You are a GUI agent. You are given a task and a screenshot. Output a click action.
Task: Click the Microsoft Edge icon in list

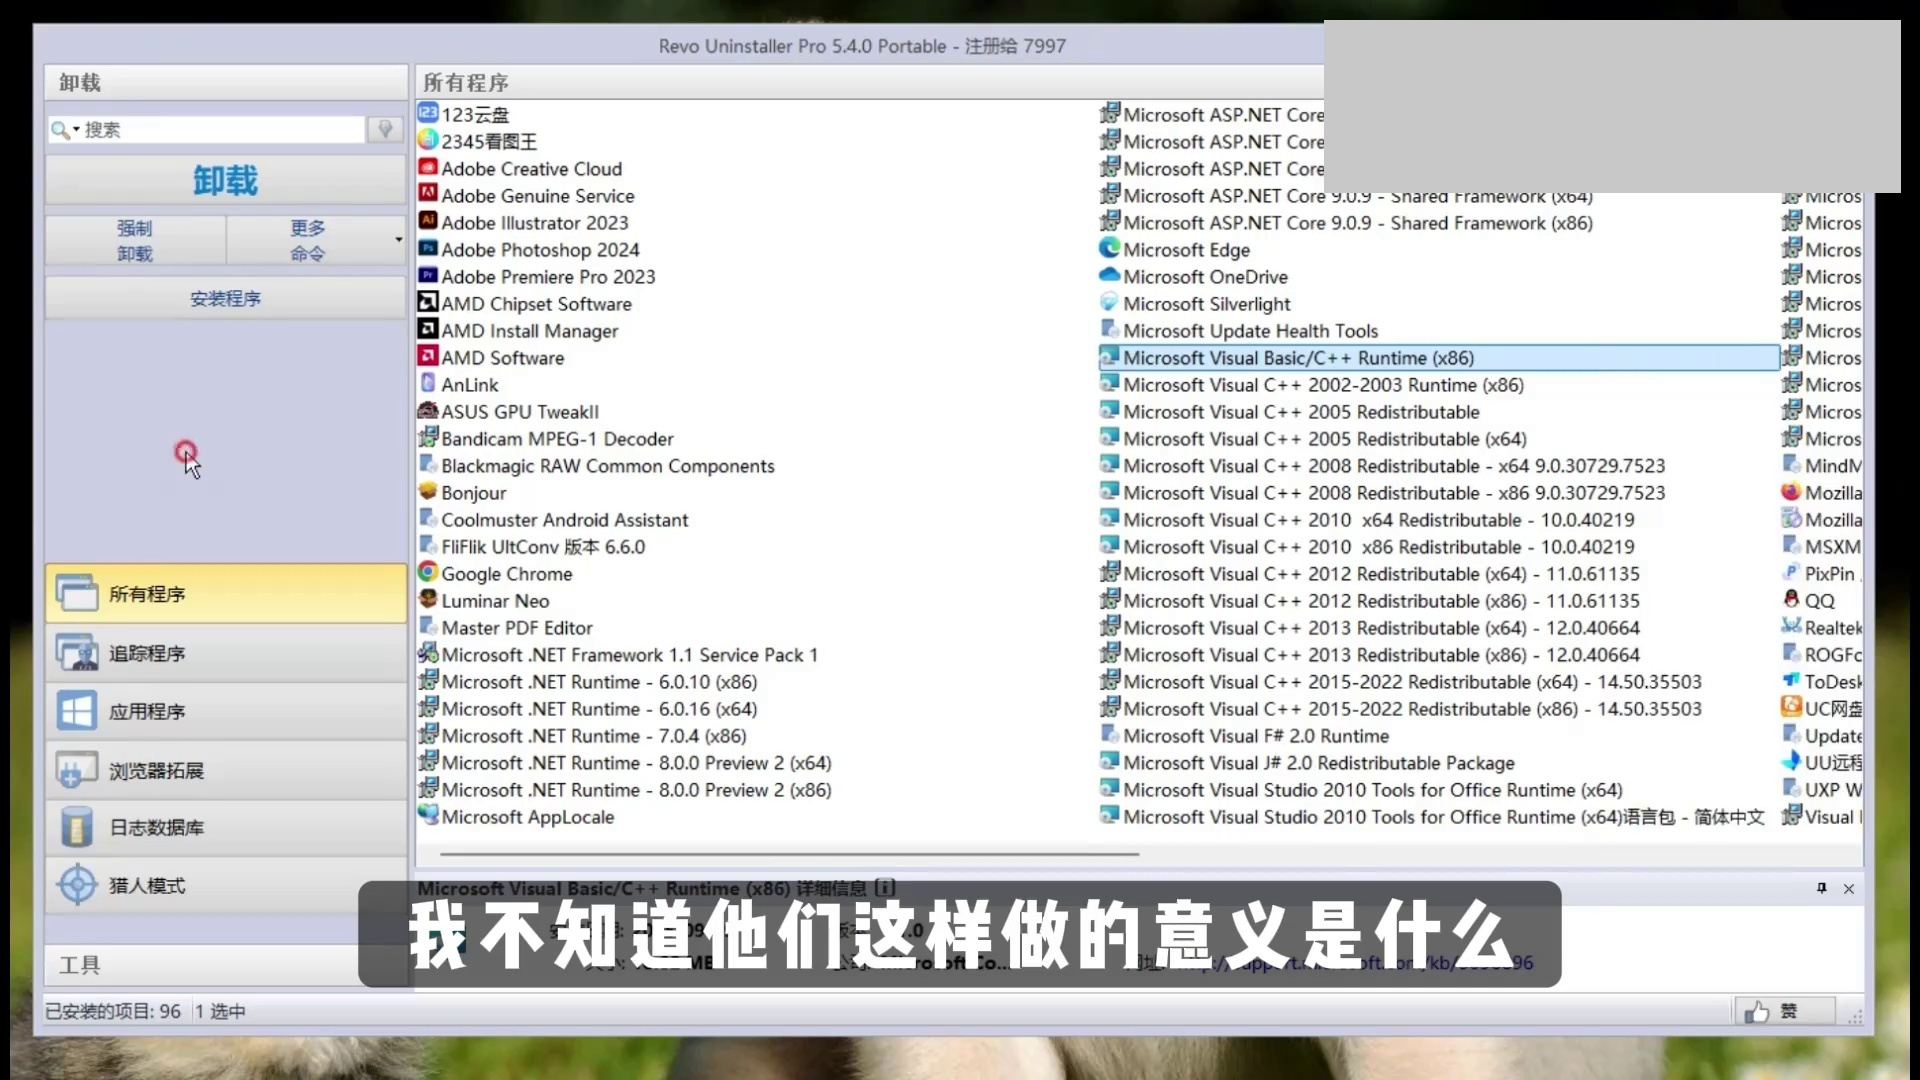point(1109,249)
